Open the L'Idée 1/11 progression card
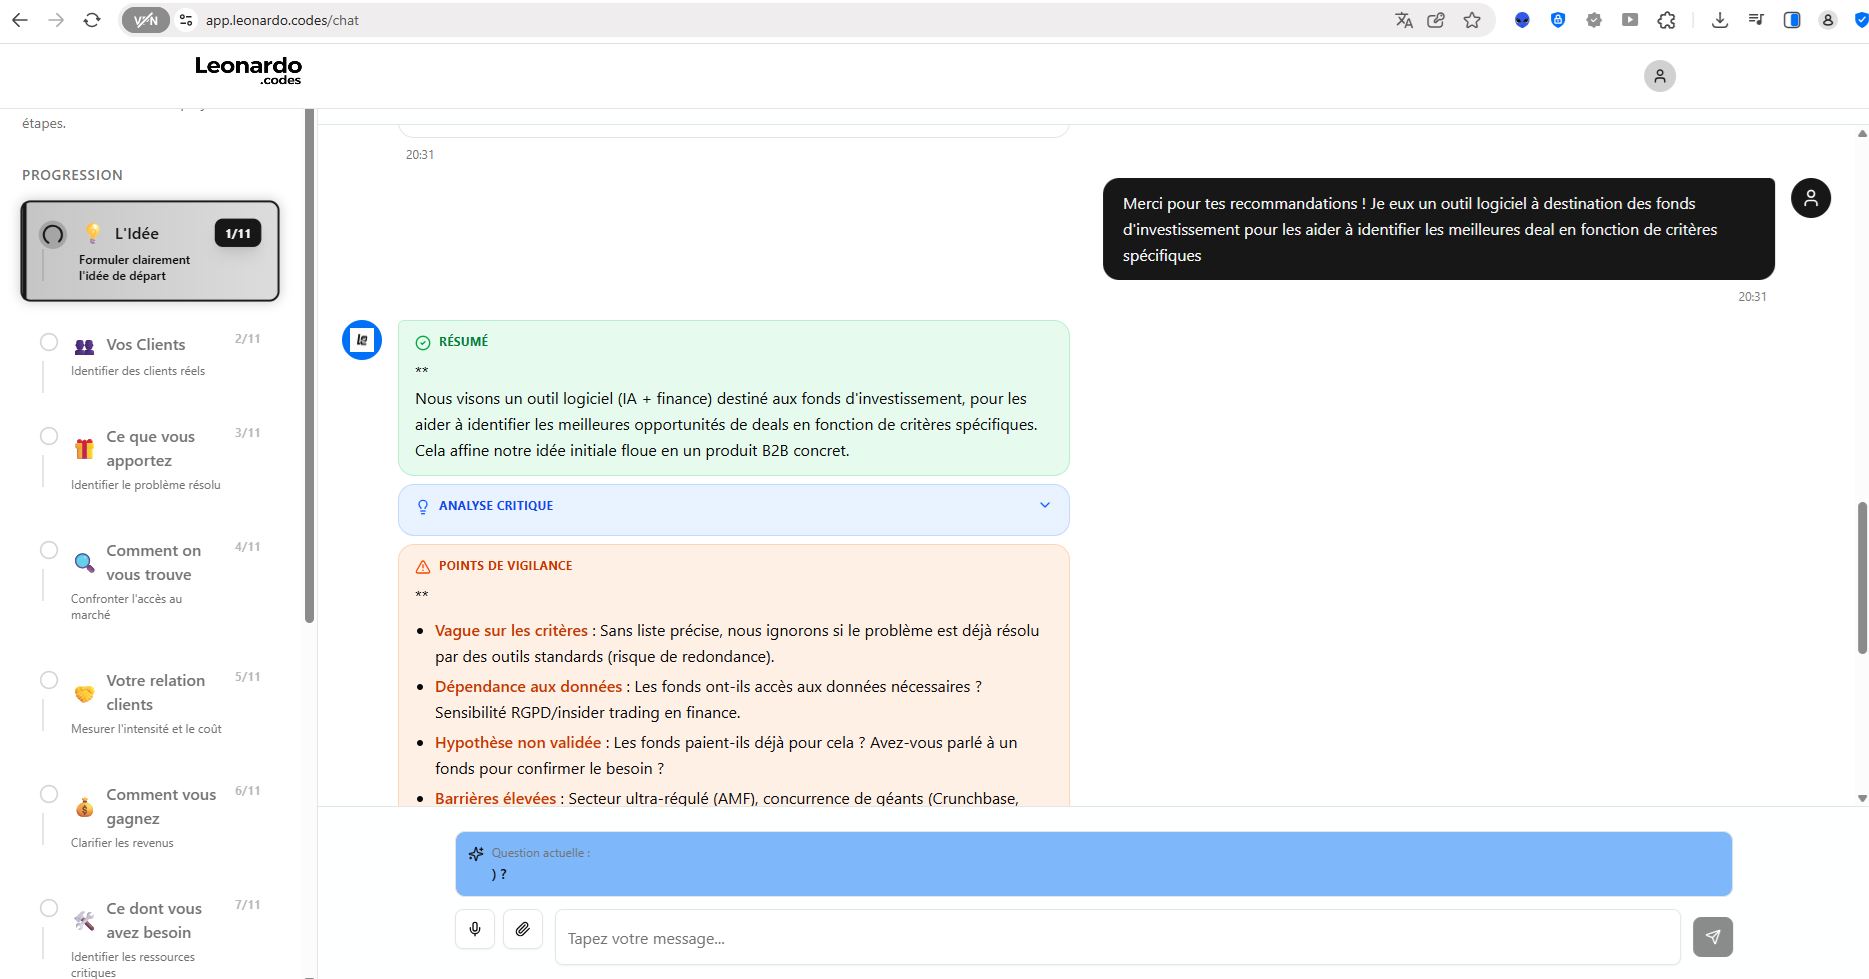The image size is (1869, 979). click(x=150, y=251)
